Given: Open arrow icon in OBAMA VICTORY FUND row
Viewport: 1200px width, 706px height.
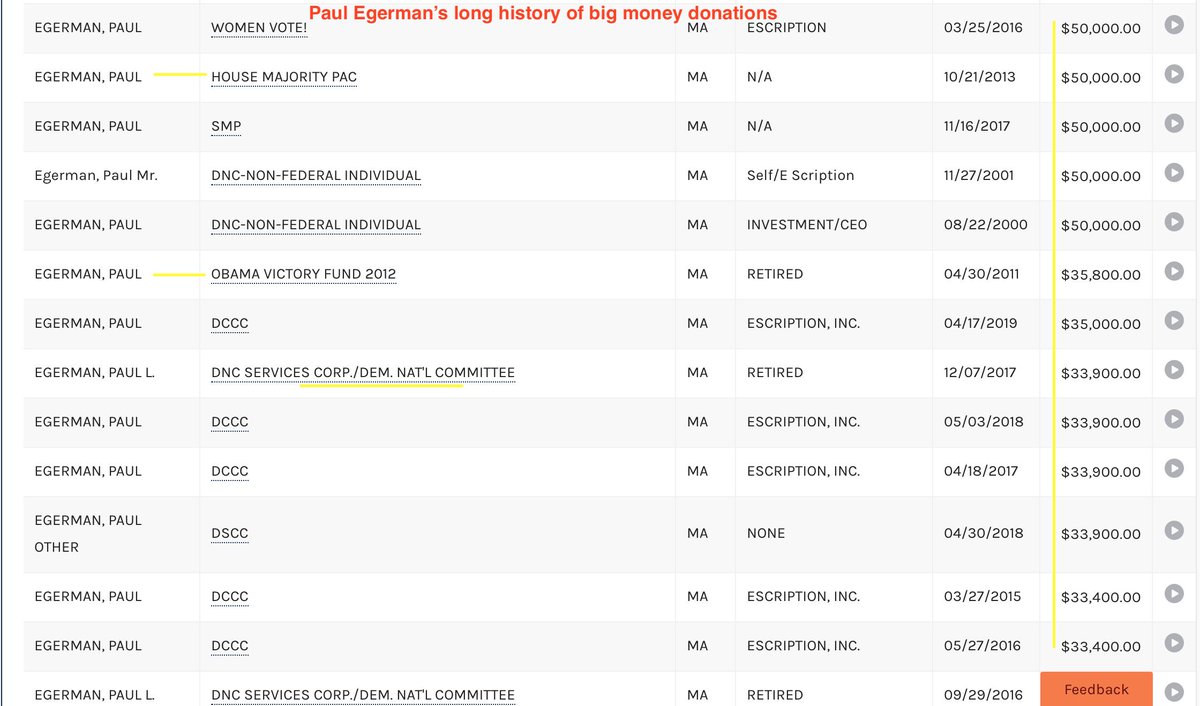Looking at the screenshot, I should pyautogui.click(x=1174, y=272).
